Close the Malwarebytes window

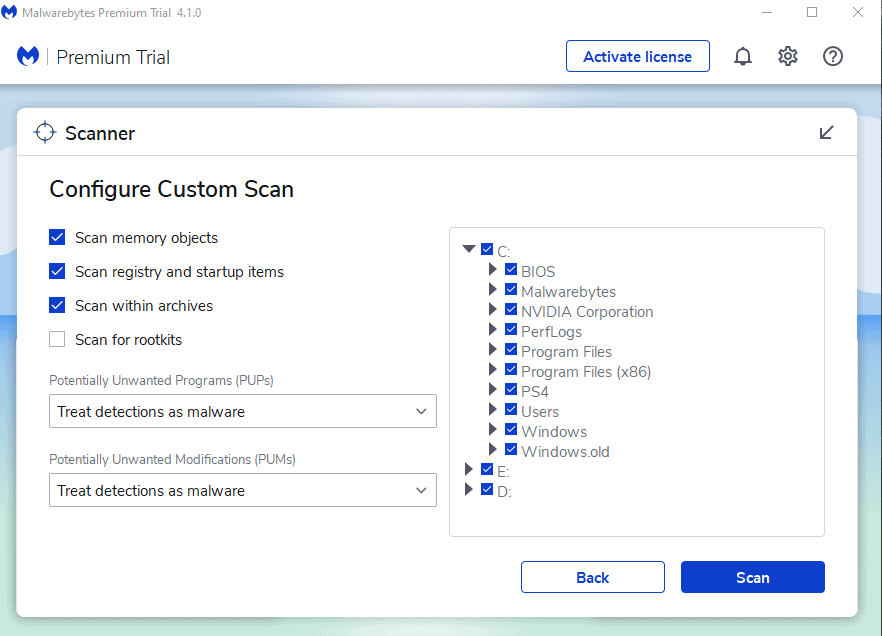pyautogui.click(x=858, y=12)
